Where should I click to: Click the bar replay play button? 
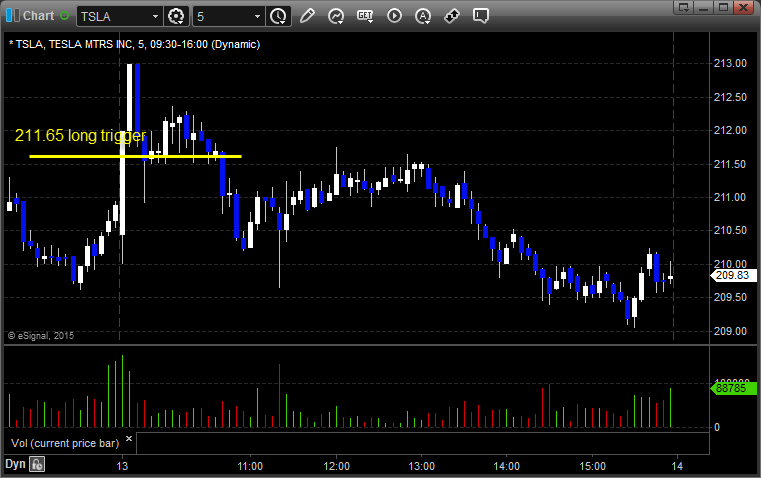(x=394, y=16)
